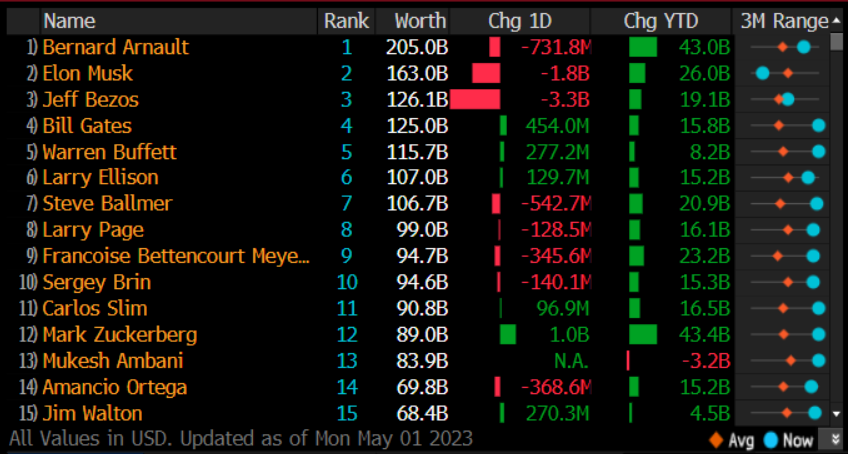Screen dimensions: 848x454
Task: Click Jim Walton's worth 68.4B
Action: 421,413
